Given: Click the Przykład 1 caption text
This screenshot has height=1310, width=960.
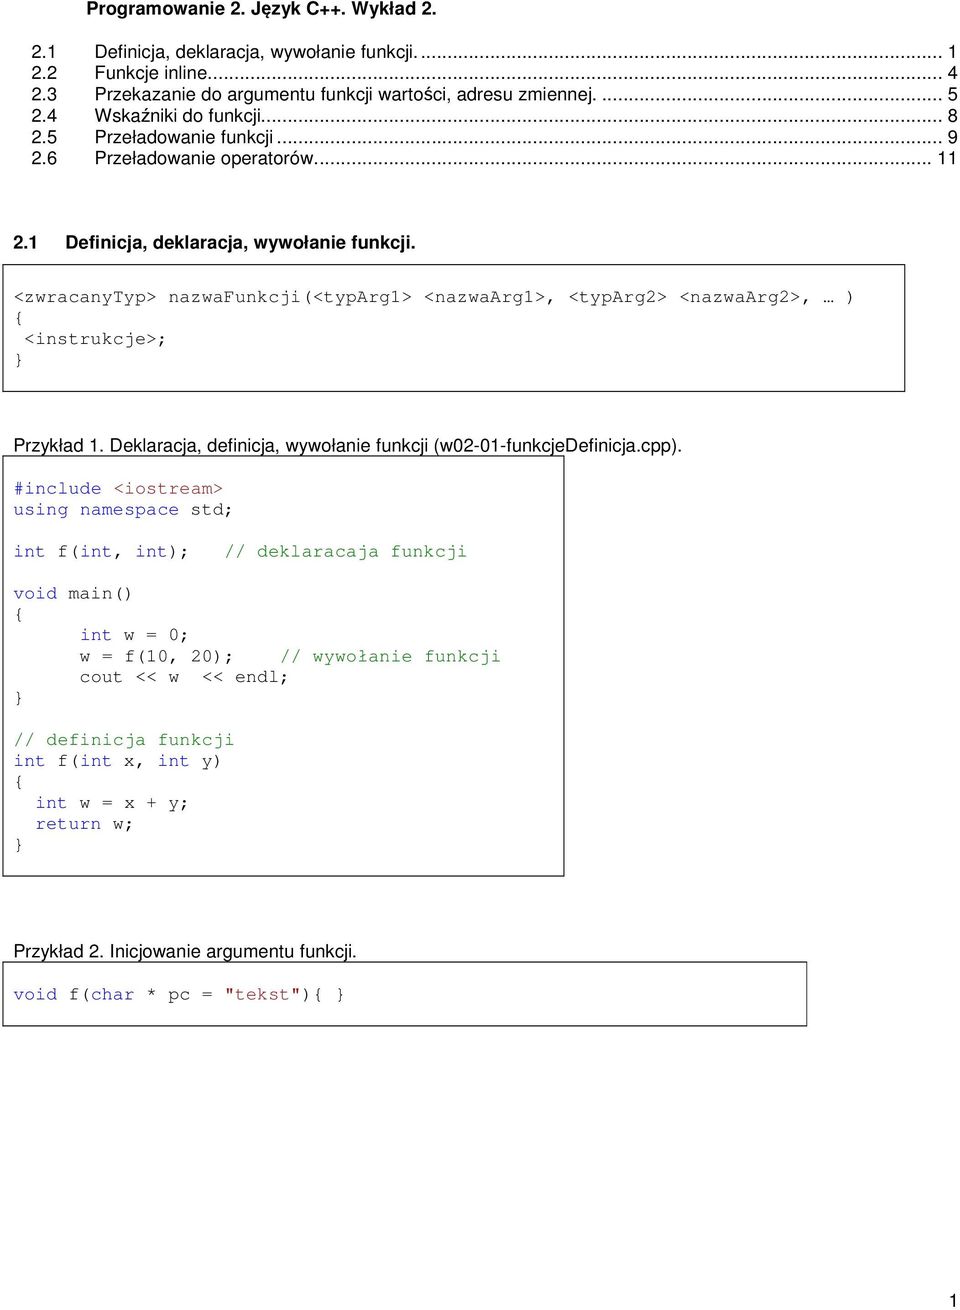Looking at the screenshot, I should pos(347,445).
